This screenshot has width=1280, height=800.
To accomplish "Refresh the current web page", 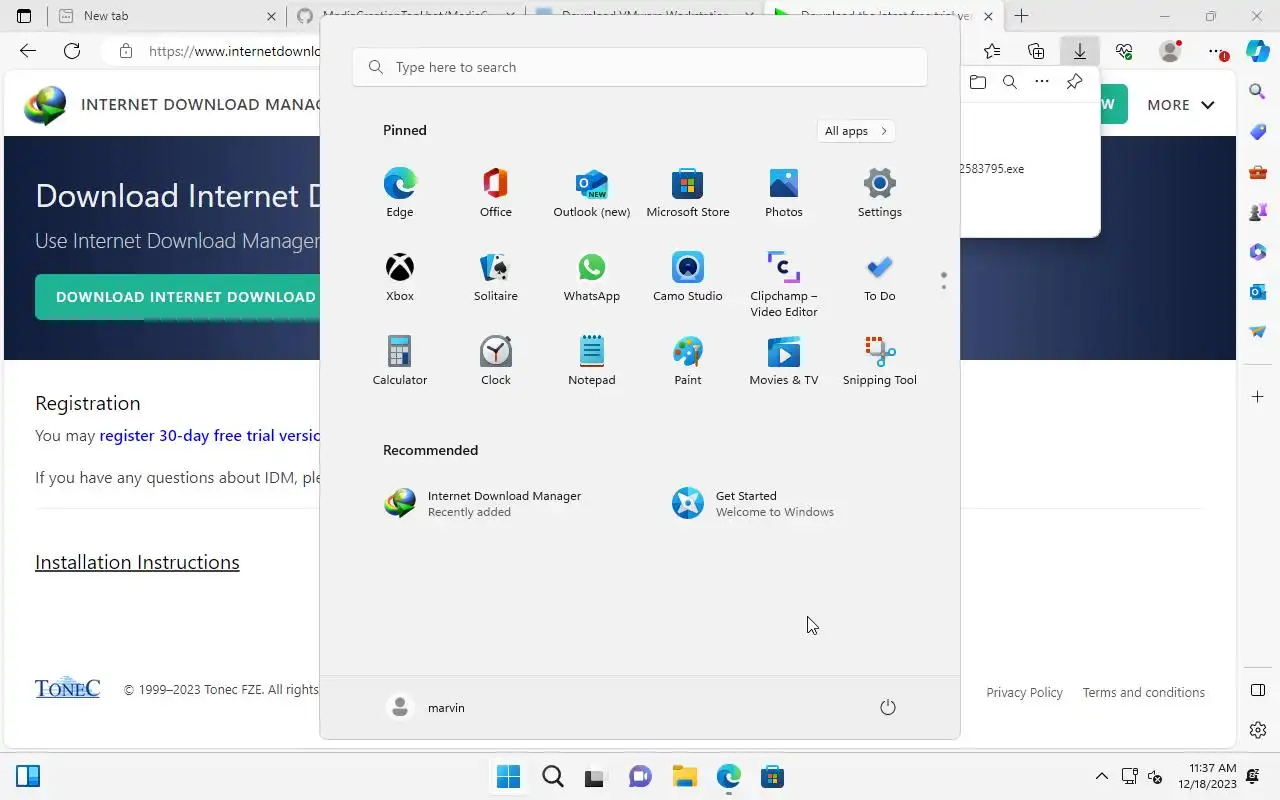I will (72, 51).
